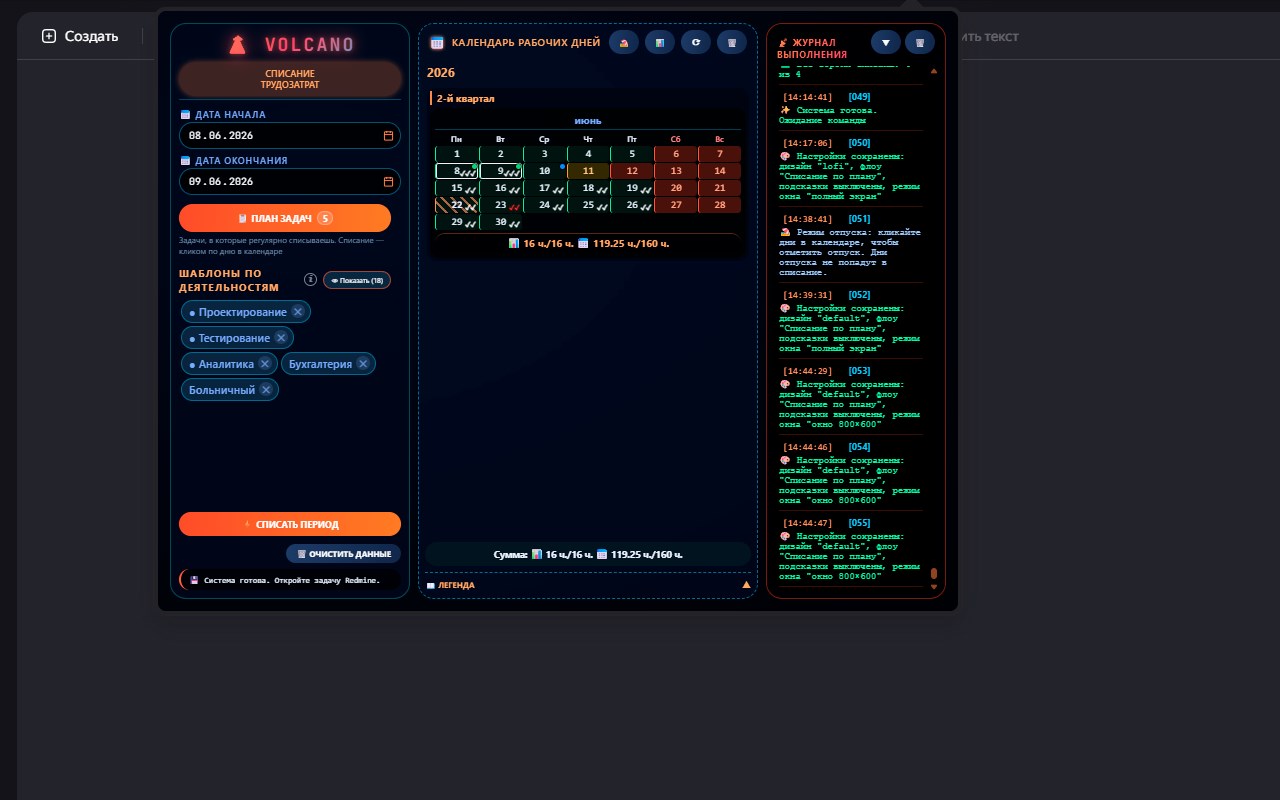Open the start date calendar picker
This screenshot has height=800, width=1280.
pyautogui.click(x=388, y=135)
